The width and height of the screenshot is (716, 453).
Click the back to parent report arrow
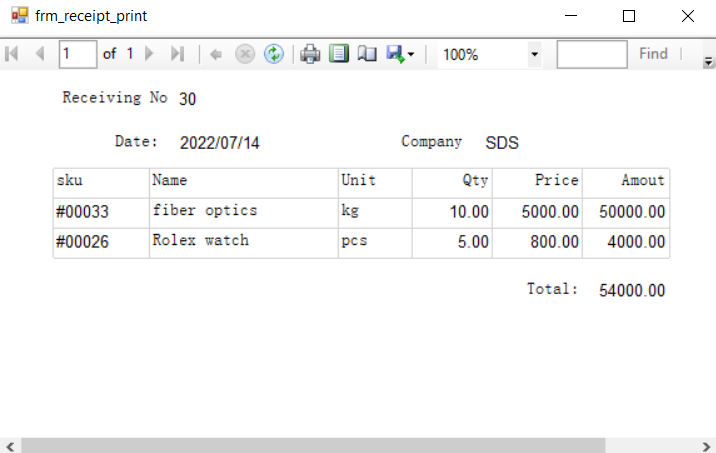click(216, 54)
